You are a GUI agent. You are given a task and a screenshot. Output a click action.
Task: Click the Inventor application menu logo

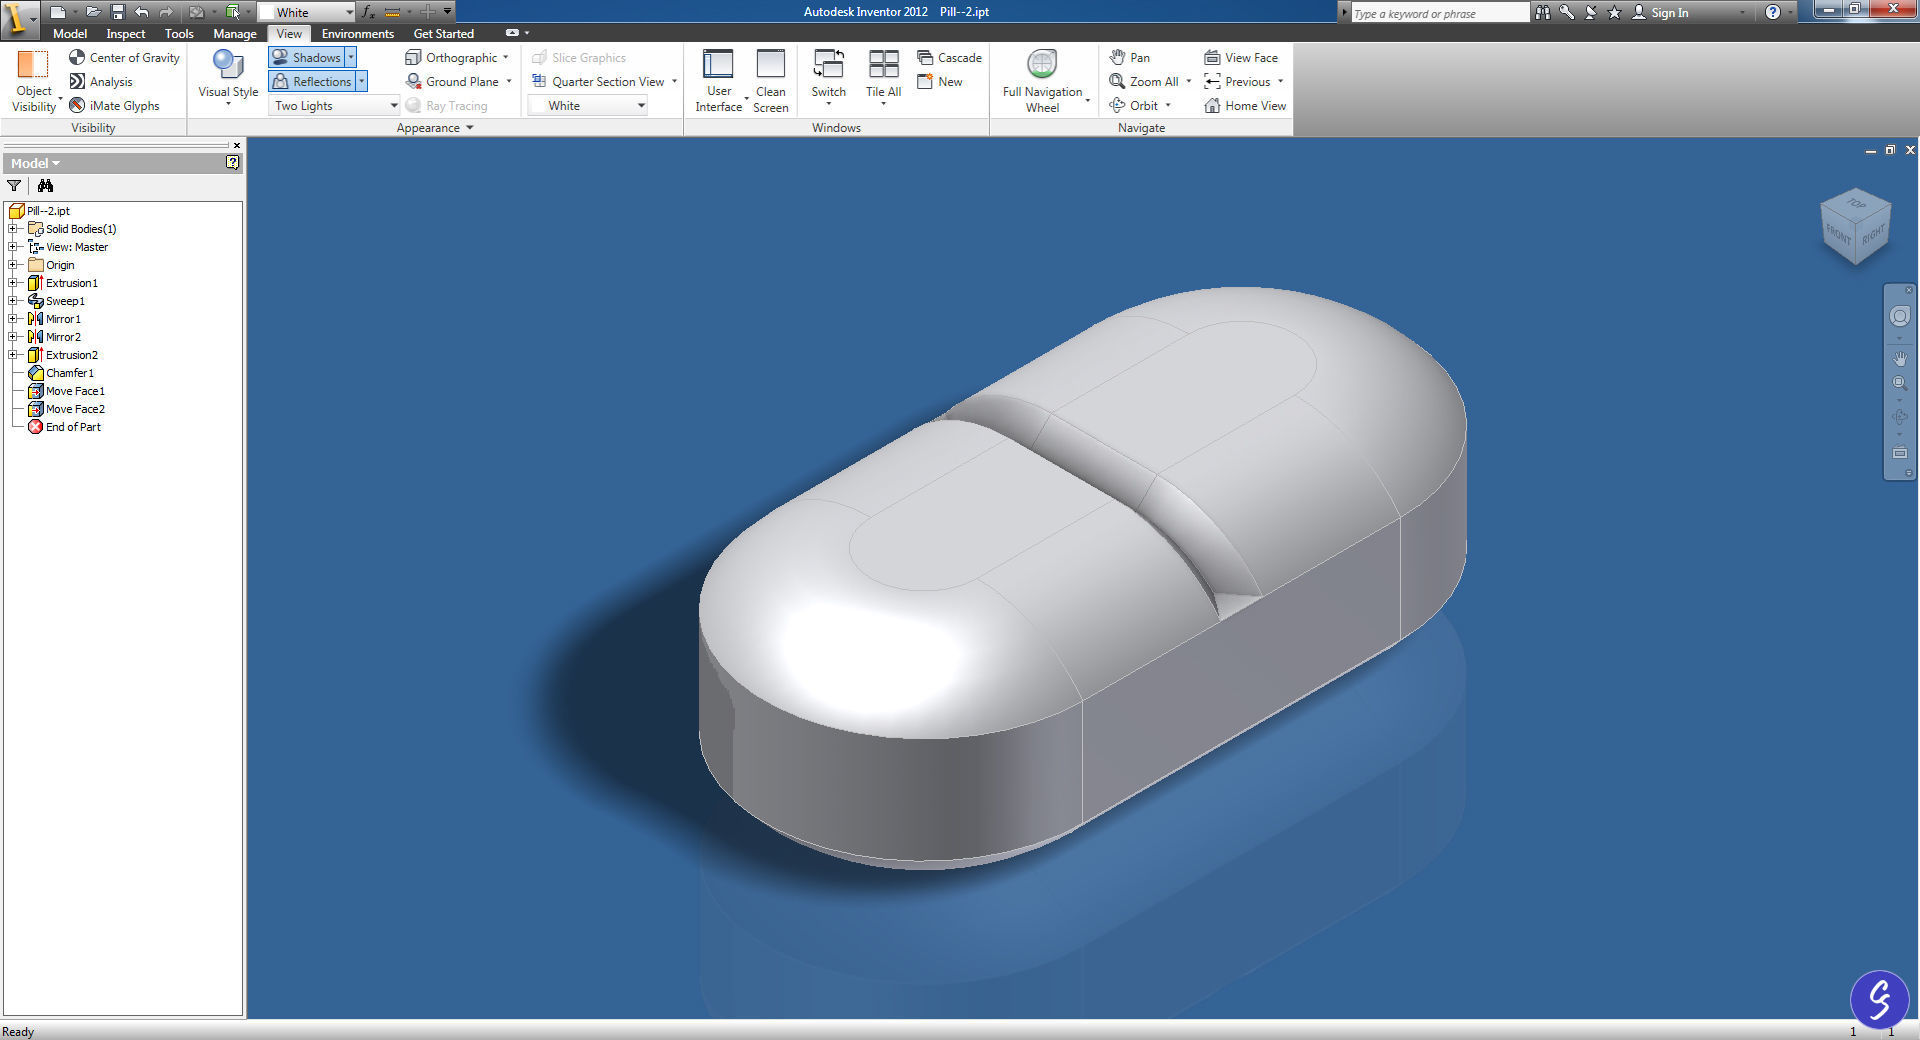(19, 18)
